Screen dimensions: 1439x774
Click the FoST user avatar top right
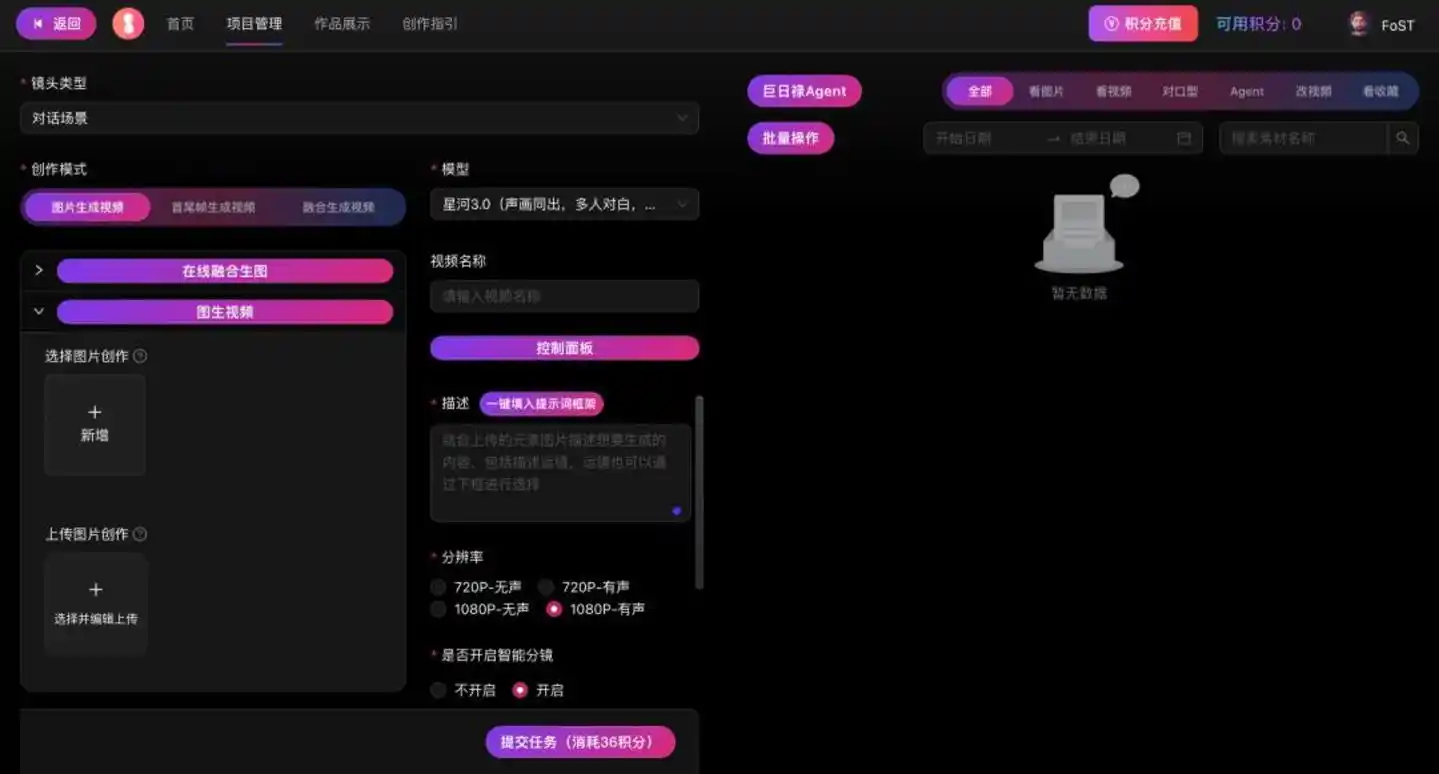(x=1357, y=24)
